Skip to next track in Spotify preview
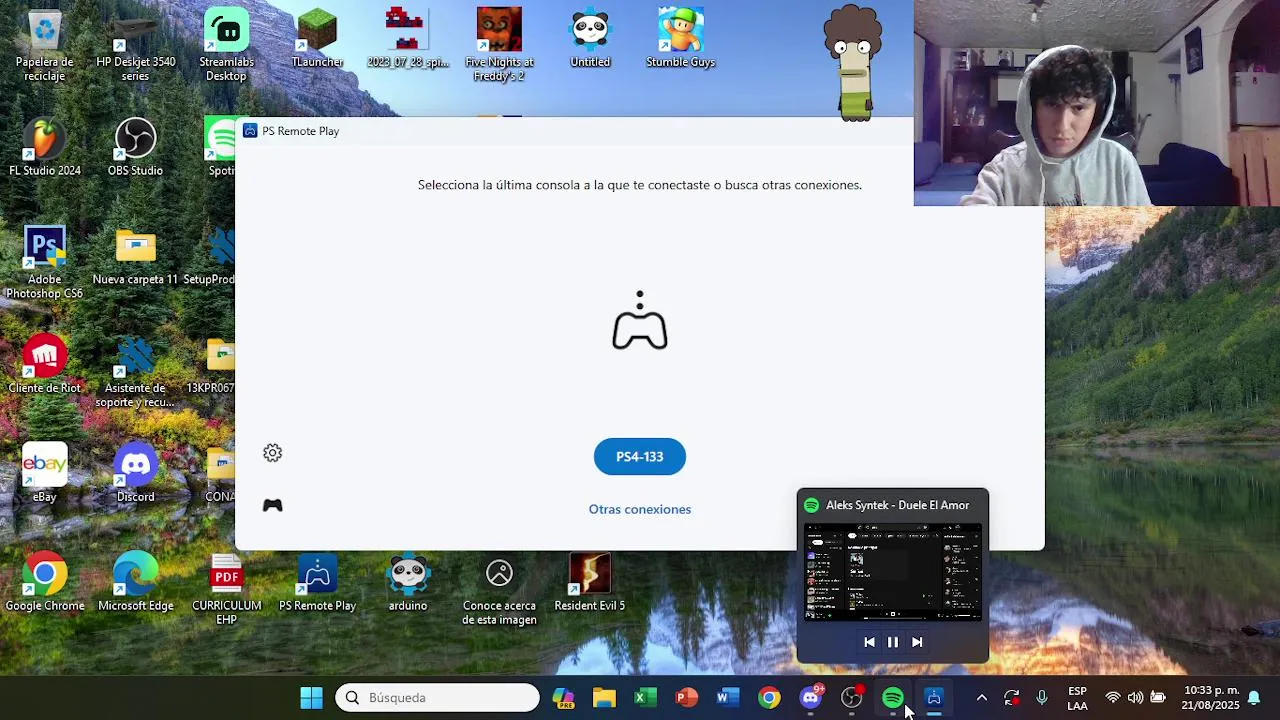This screenshot has height=720, width=1280. click(x=917, y=642)
